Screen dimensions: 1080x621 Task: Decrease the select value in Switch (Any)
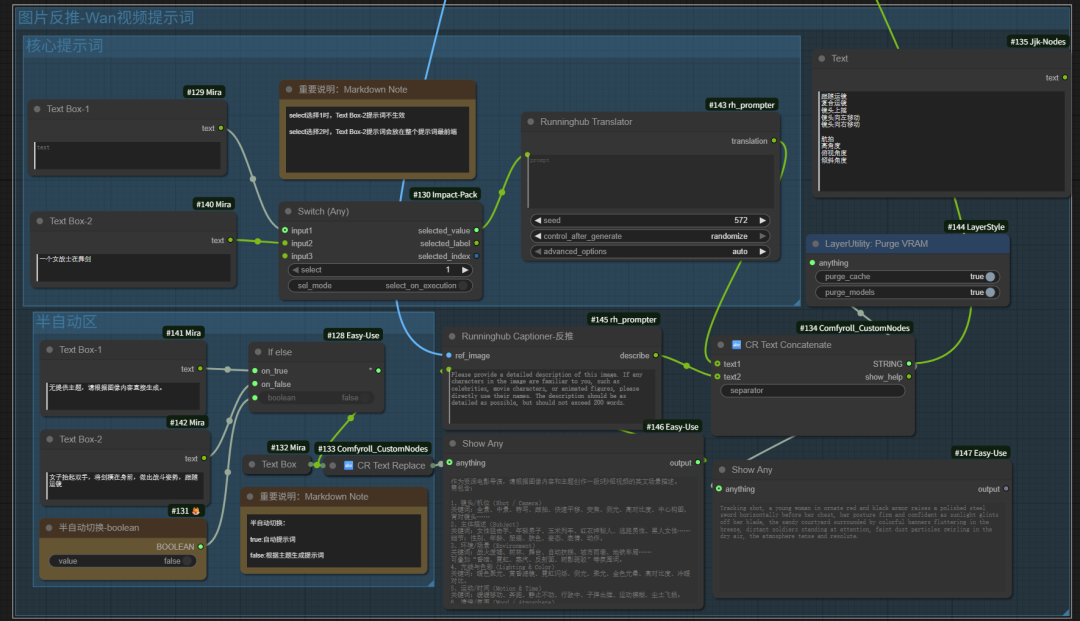(295, 270)
